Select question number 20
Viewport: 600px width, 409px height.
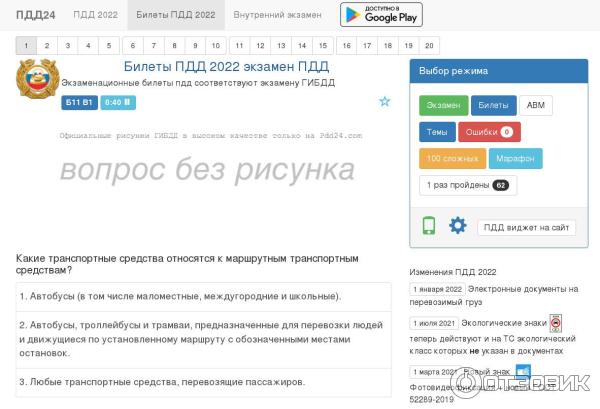click(429, 46)
